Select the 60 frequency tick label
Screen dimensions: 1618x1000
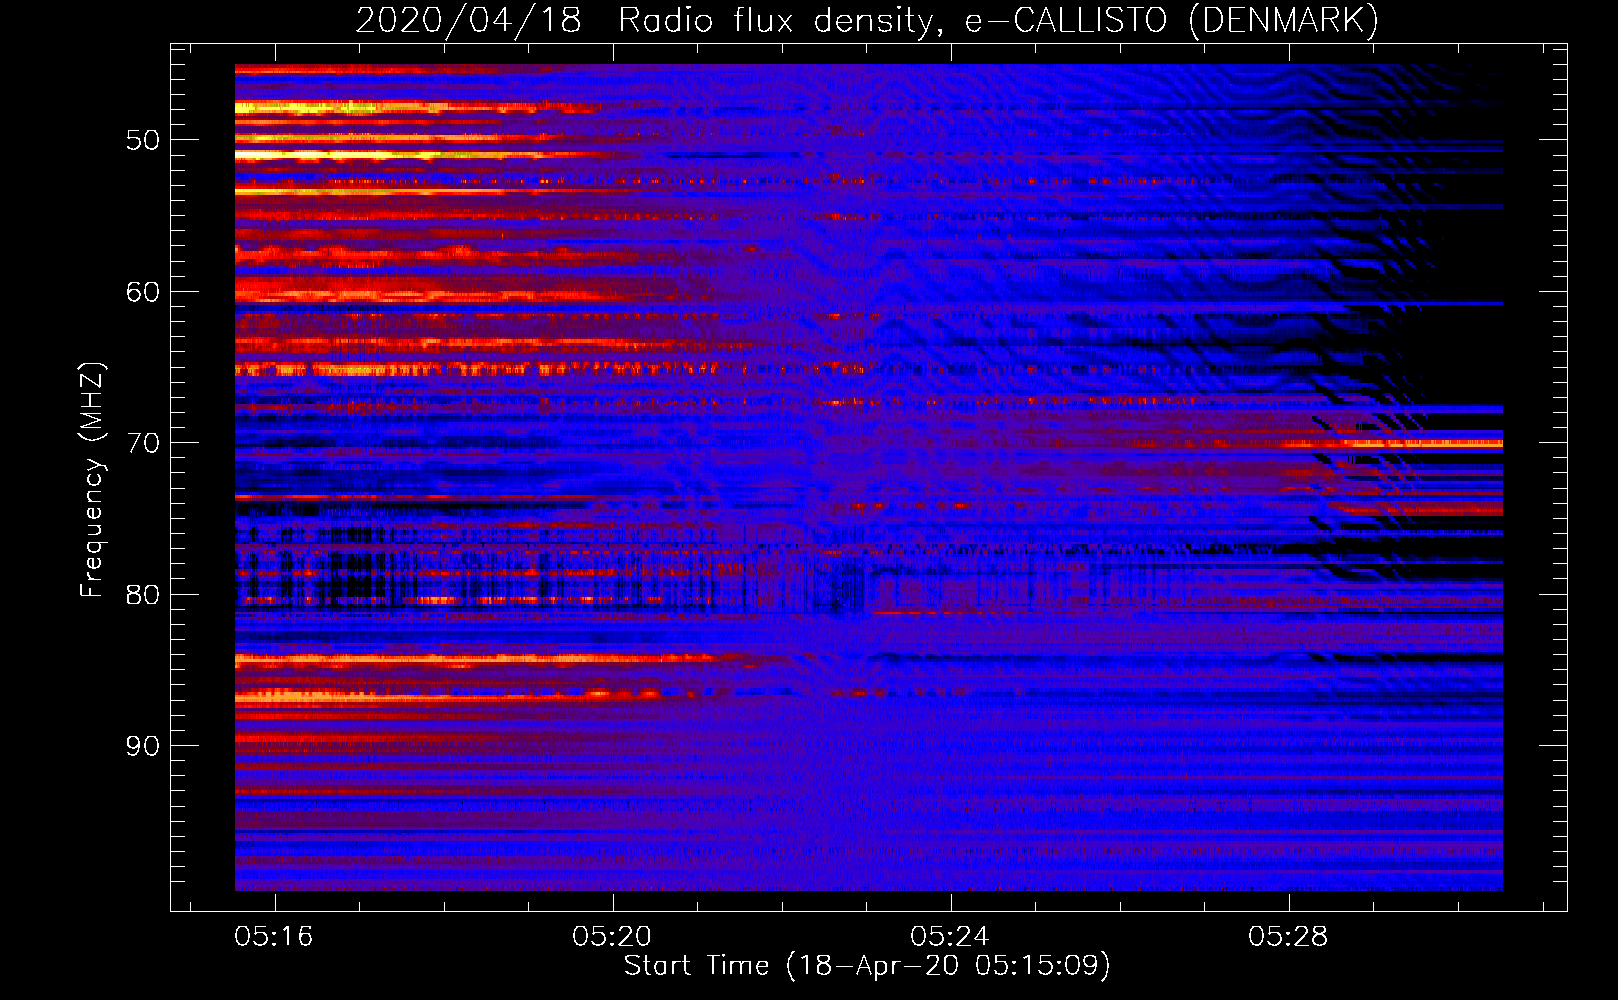tap(143, 292)
